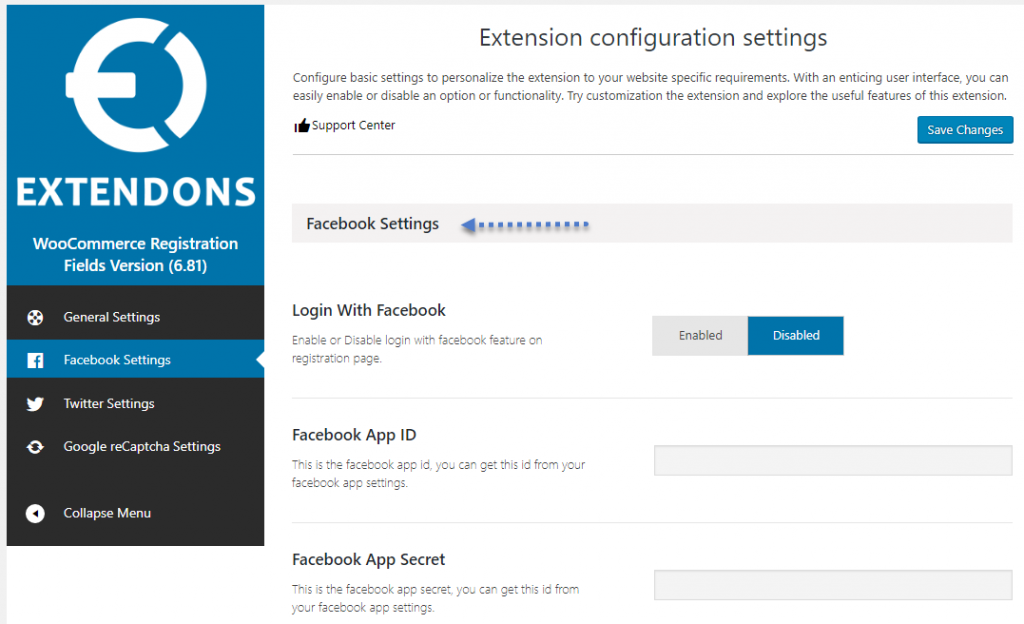Screen dimensions: 1024x624
Task: Click the Extendons circular logo
Action: click(x=136, y=85)
